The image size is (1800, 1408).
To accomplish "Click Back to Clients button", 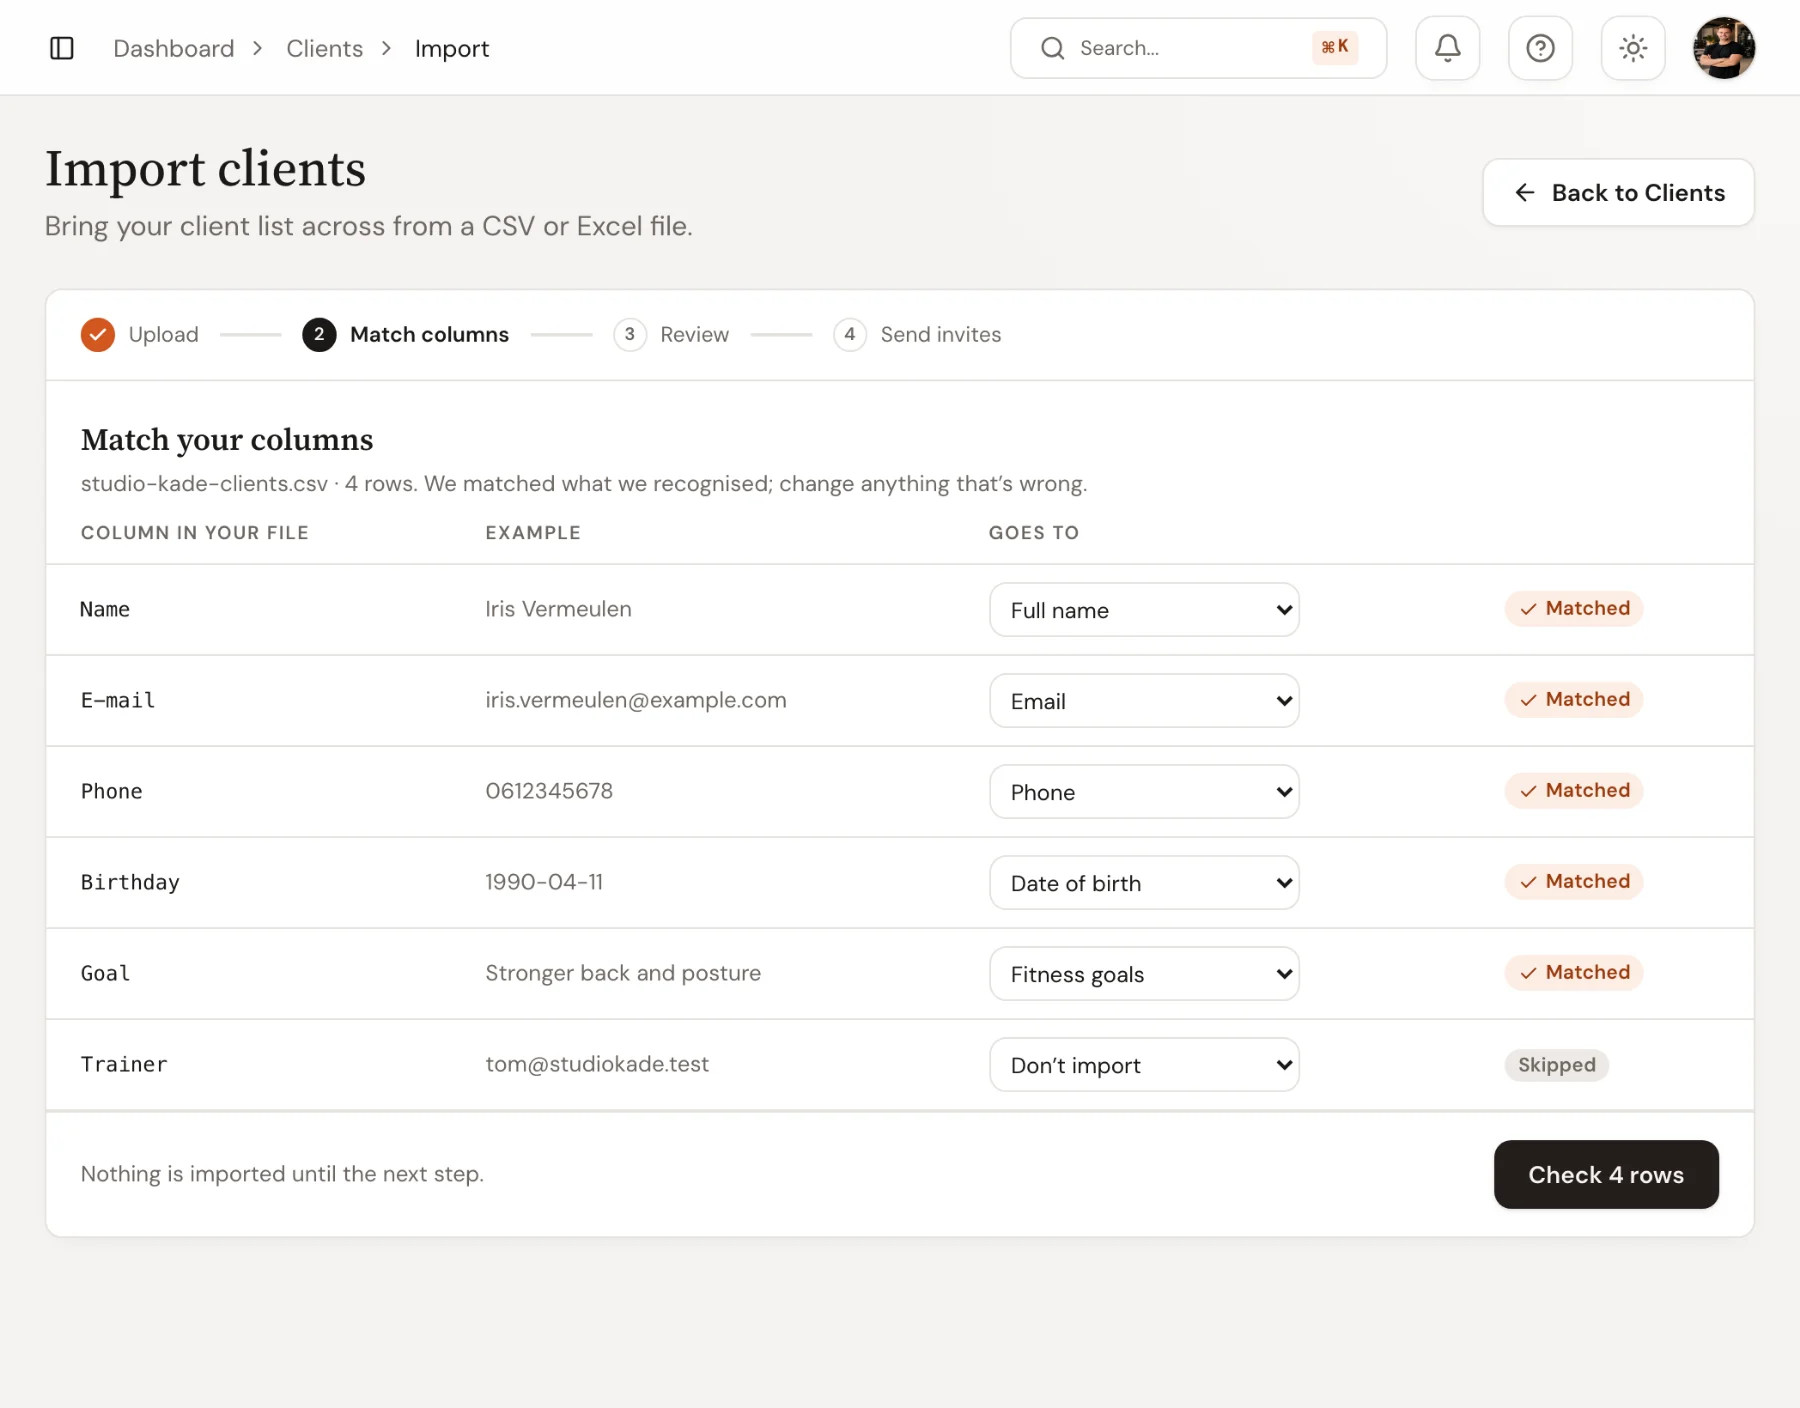I will pos(1618,193).
